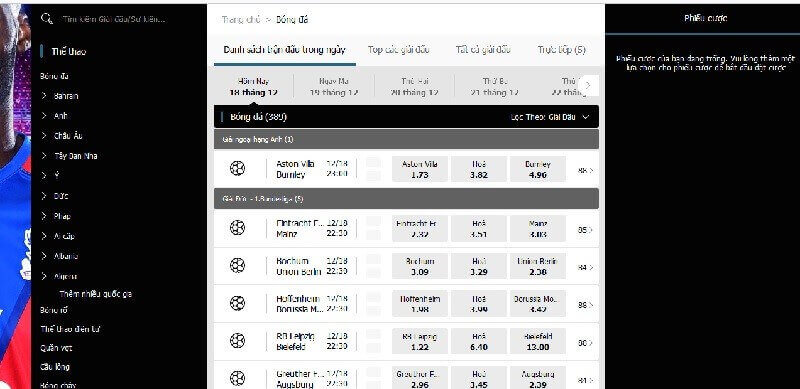
Task: Open the Trực tiếp (5) tab
Action: pyautogui.click(x=561, y=50)
